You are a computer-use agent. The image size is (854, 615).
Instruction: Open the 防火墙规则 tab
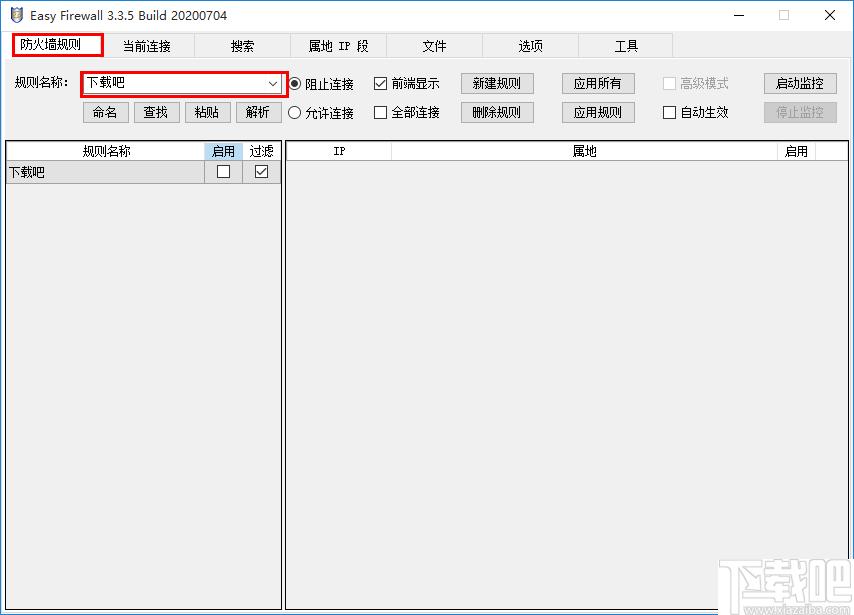click(x=58, y=45)
